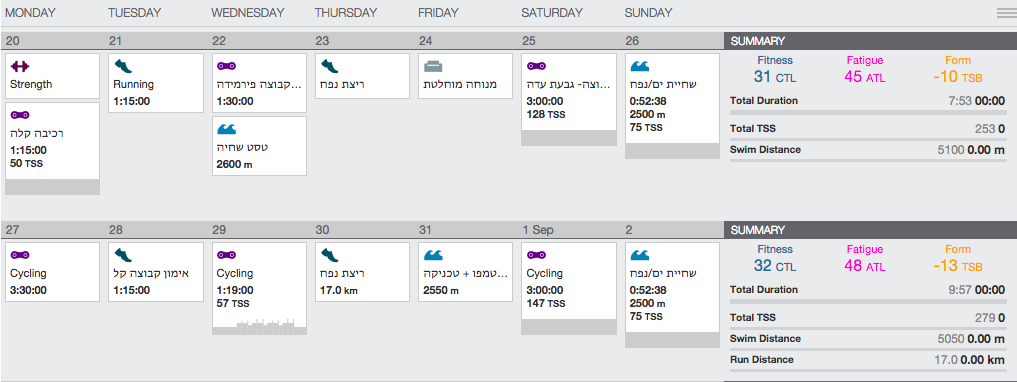Click the running shoe icon on Tuesday 21
The image size is (1017, 382).
123,66
